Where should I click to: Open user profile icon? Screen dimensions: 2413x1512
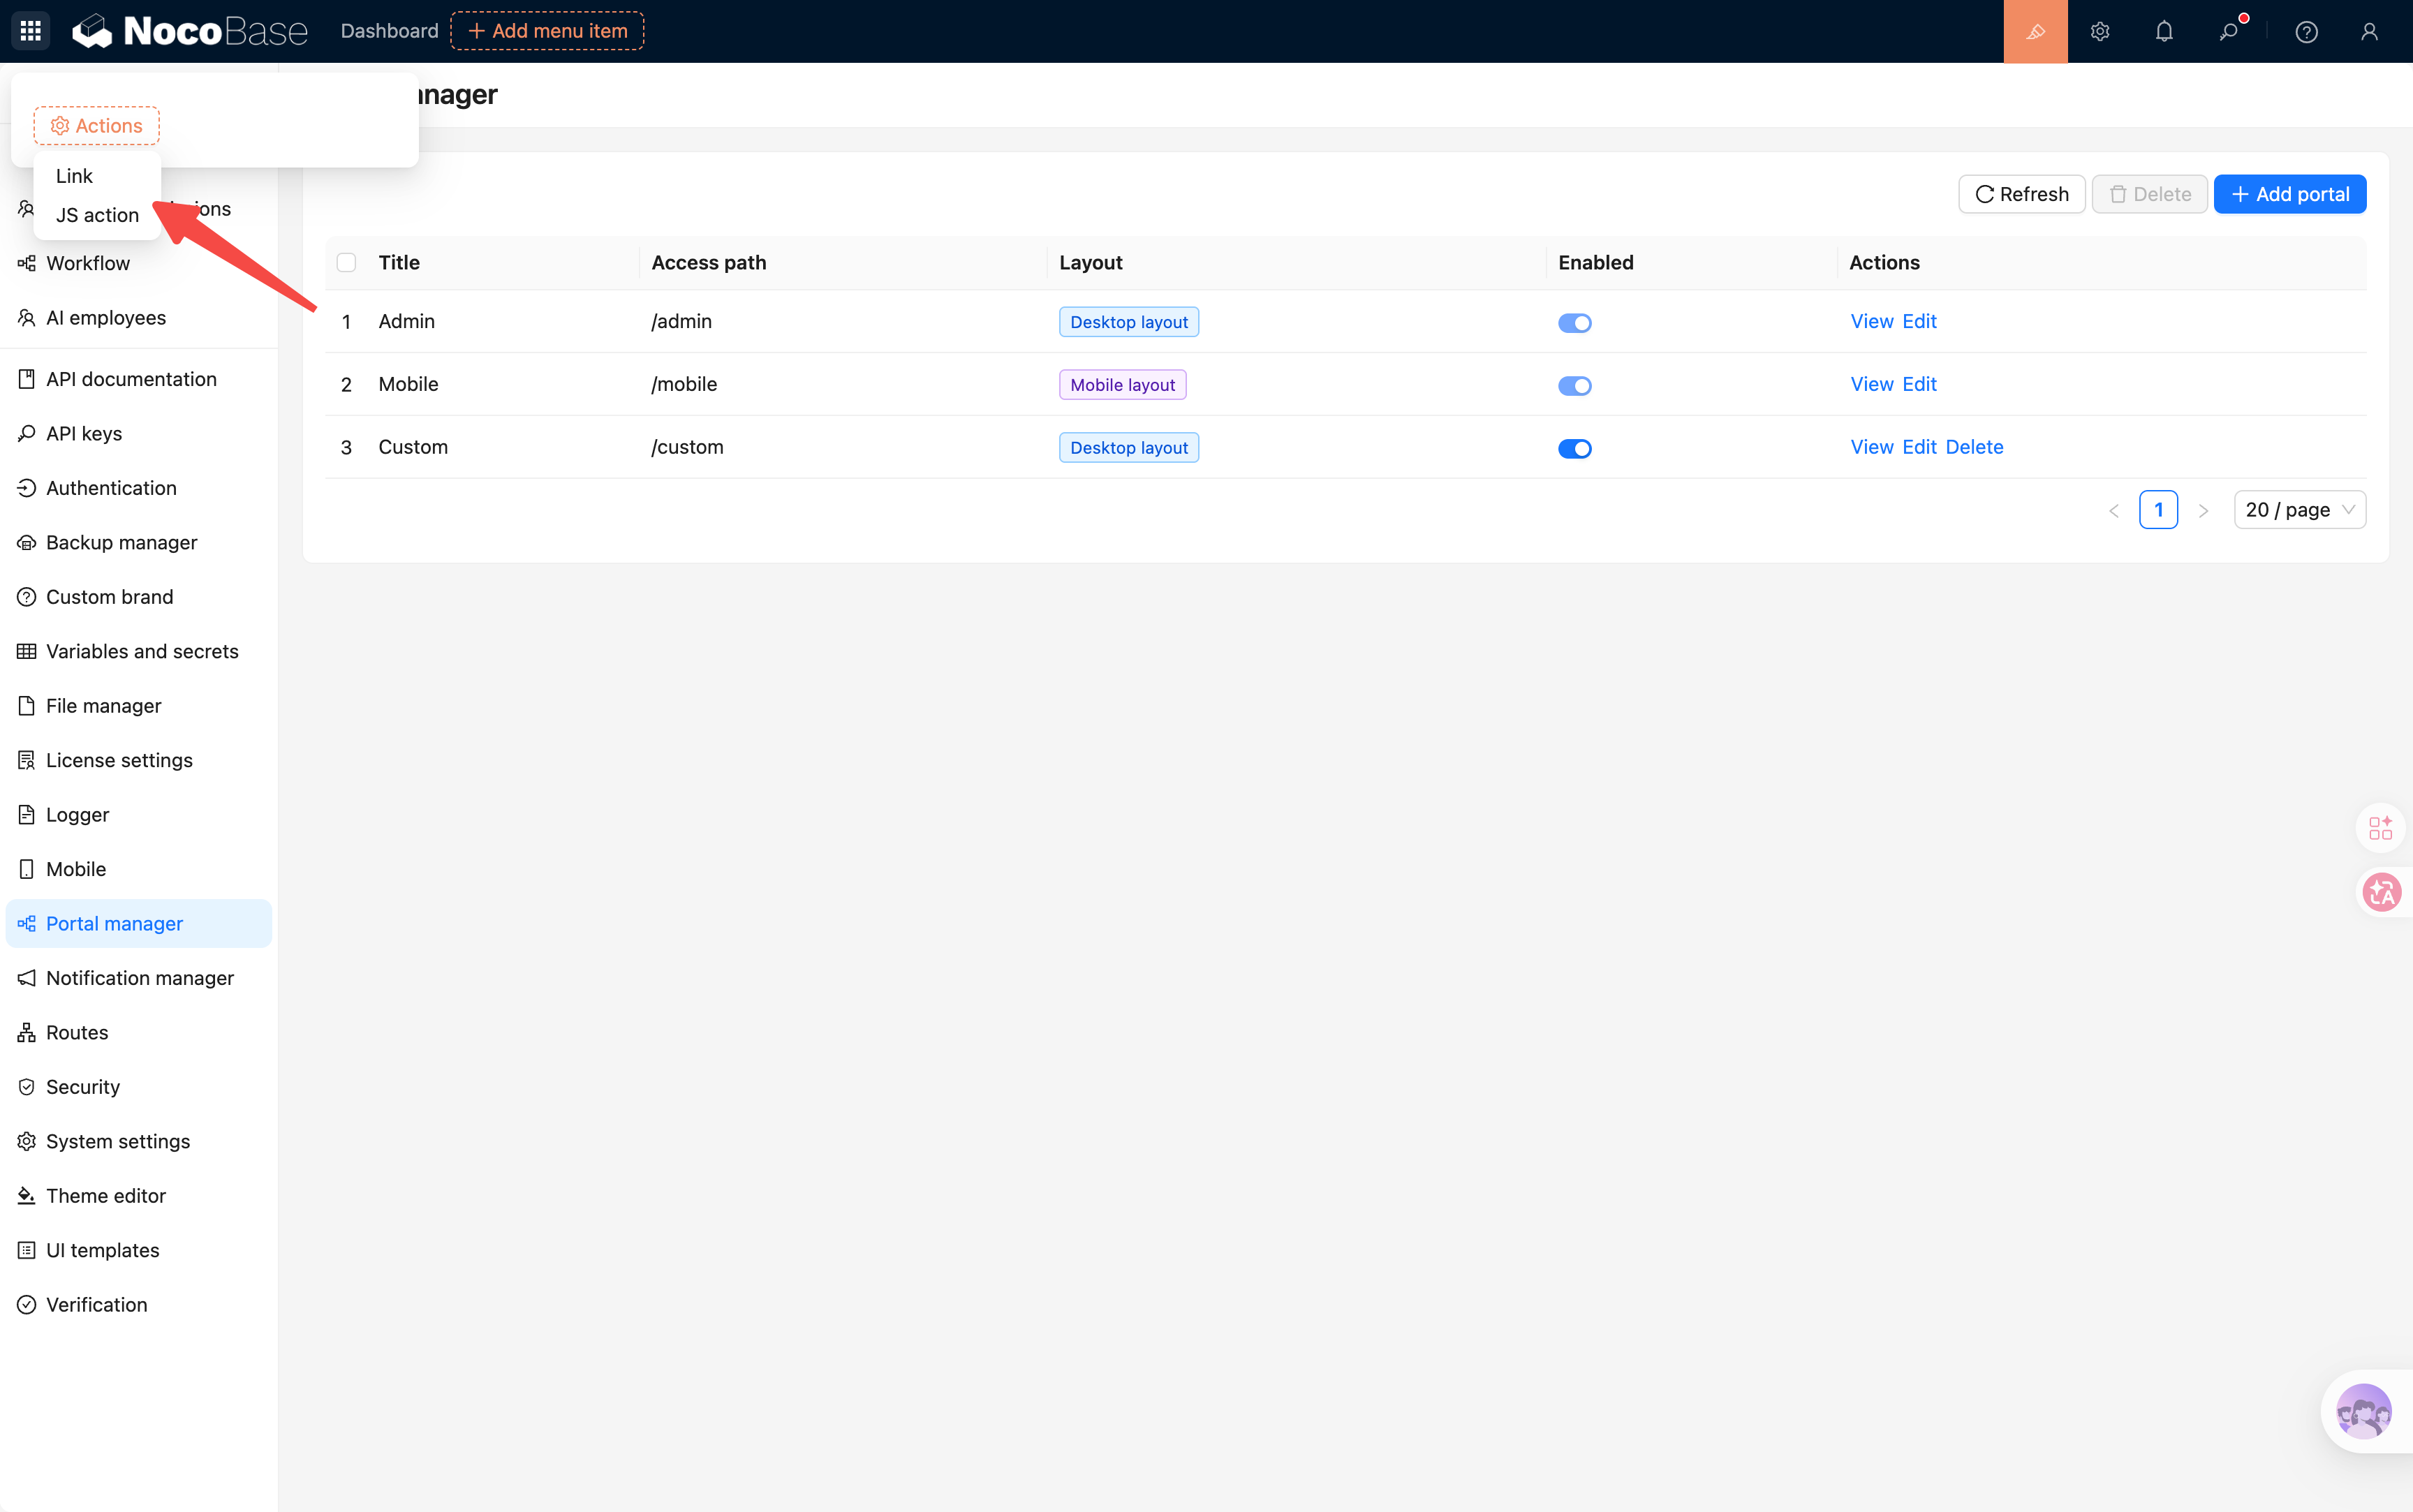[x=2369, y=31]
